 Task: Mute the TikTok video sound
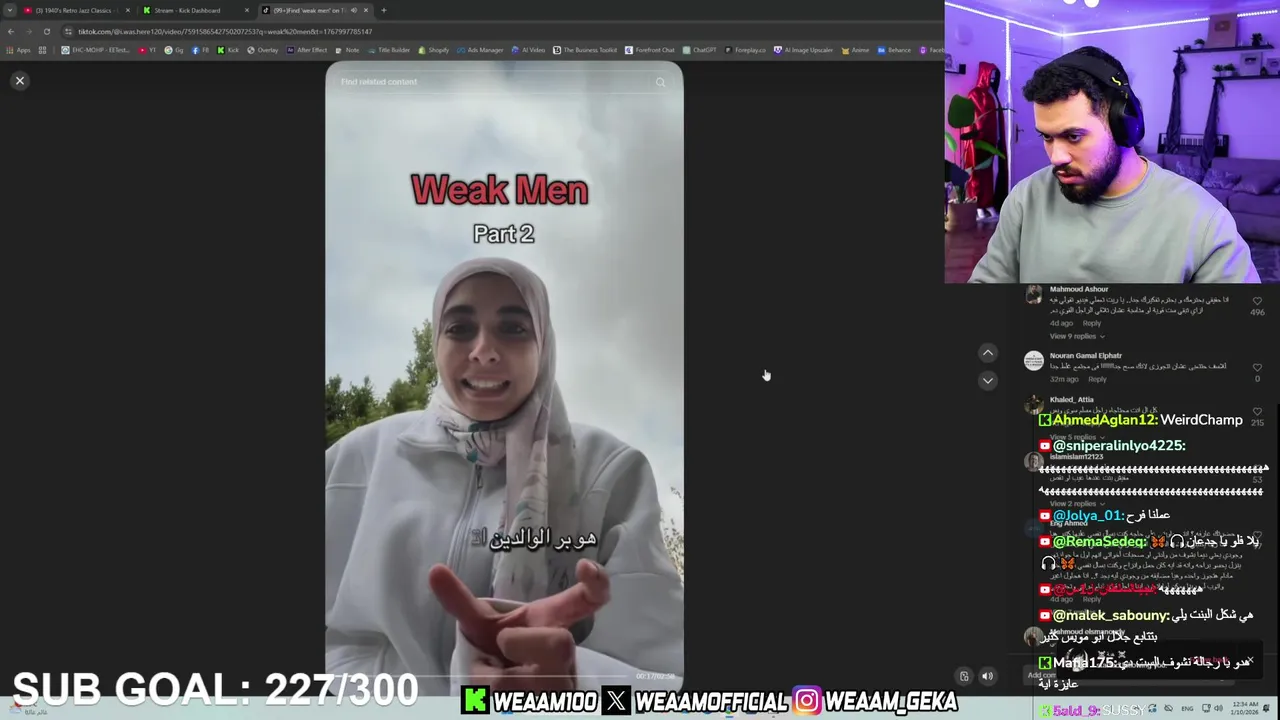[987, 676]
